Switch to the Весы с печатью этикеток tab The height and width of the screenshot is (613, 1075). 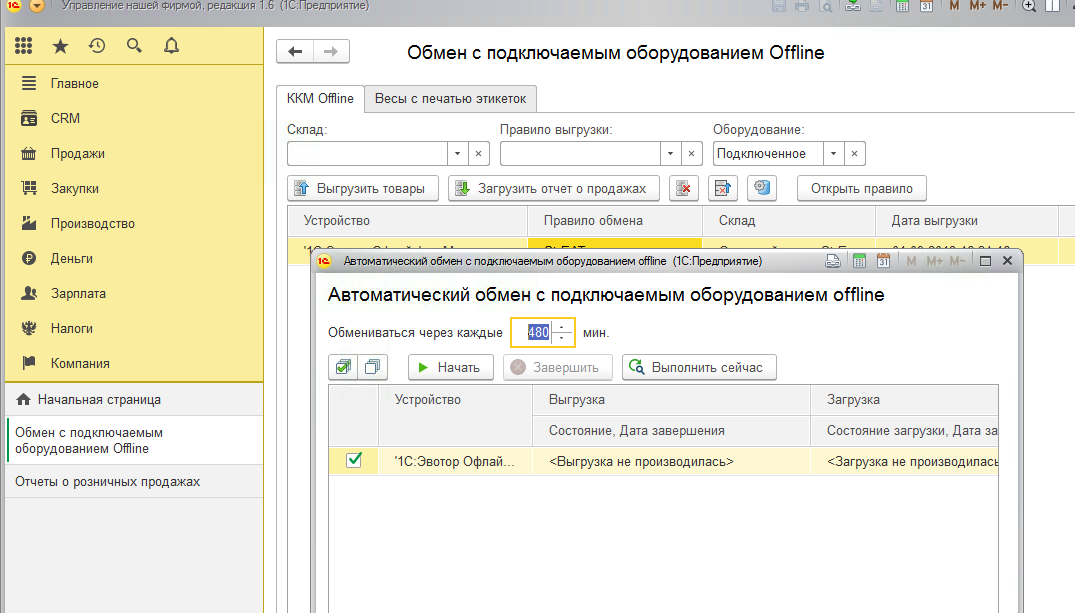click(x=451, y=99)
